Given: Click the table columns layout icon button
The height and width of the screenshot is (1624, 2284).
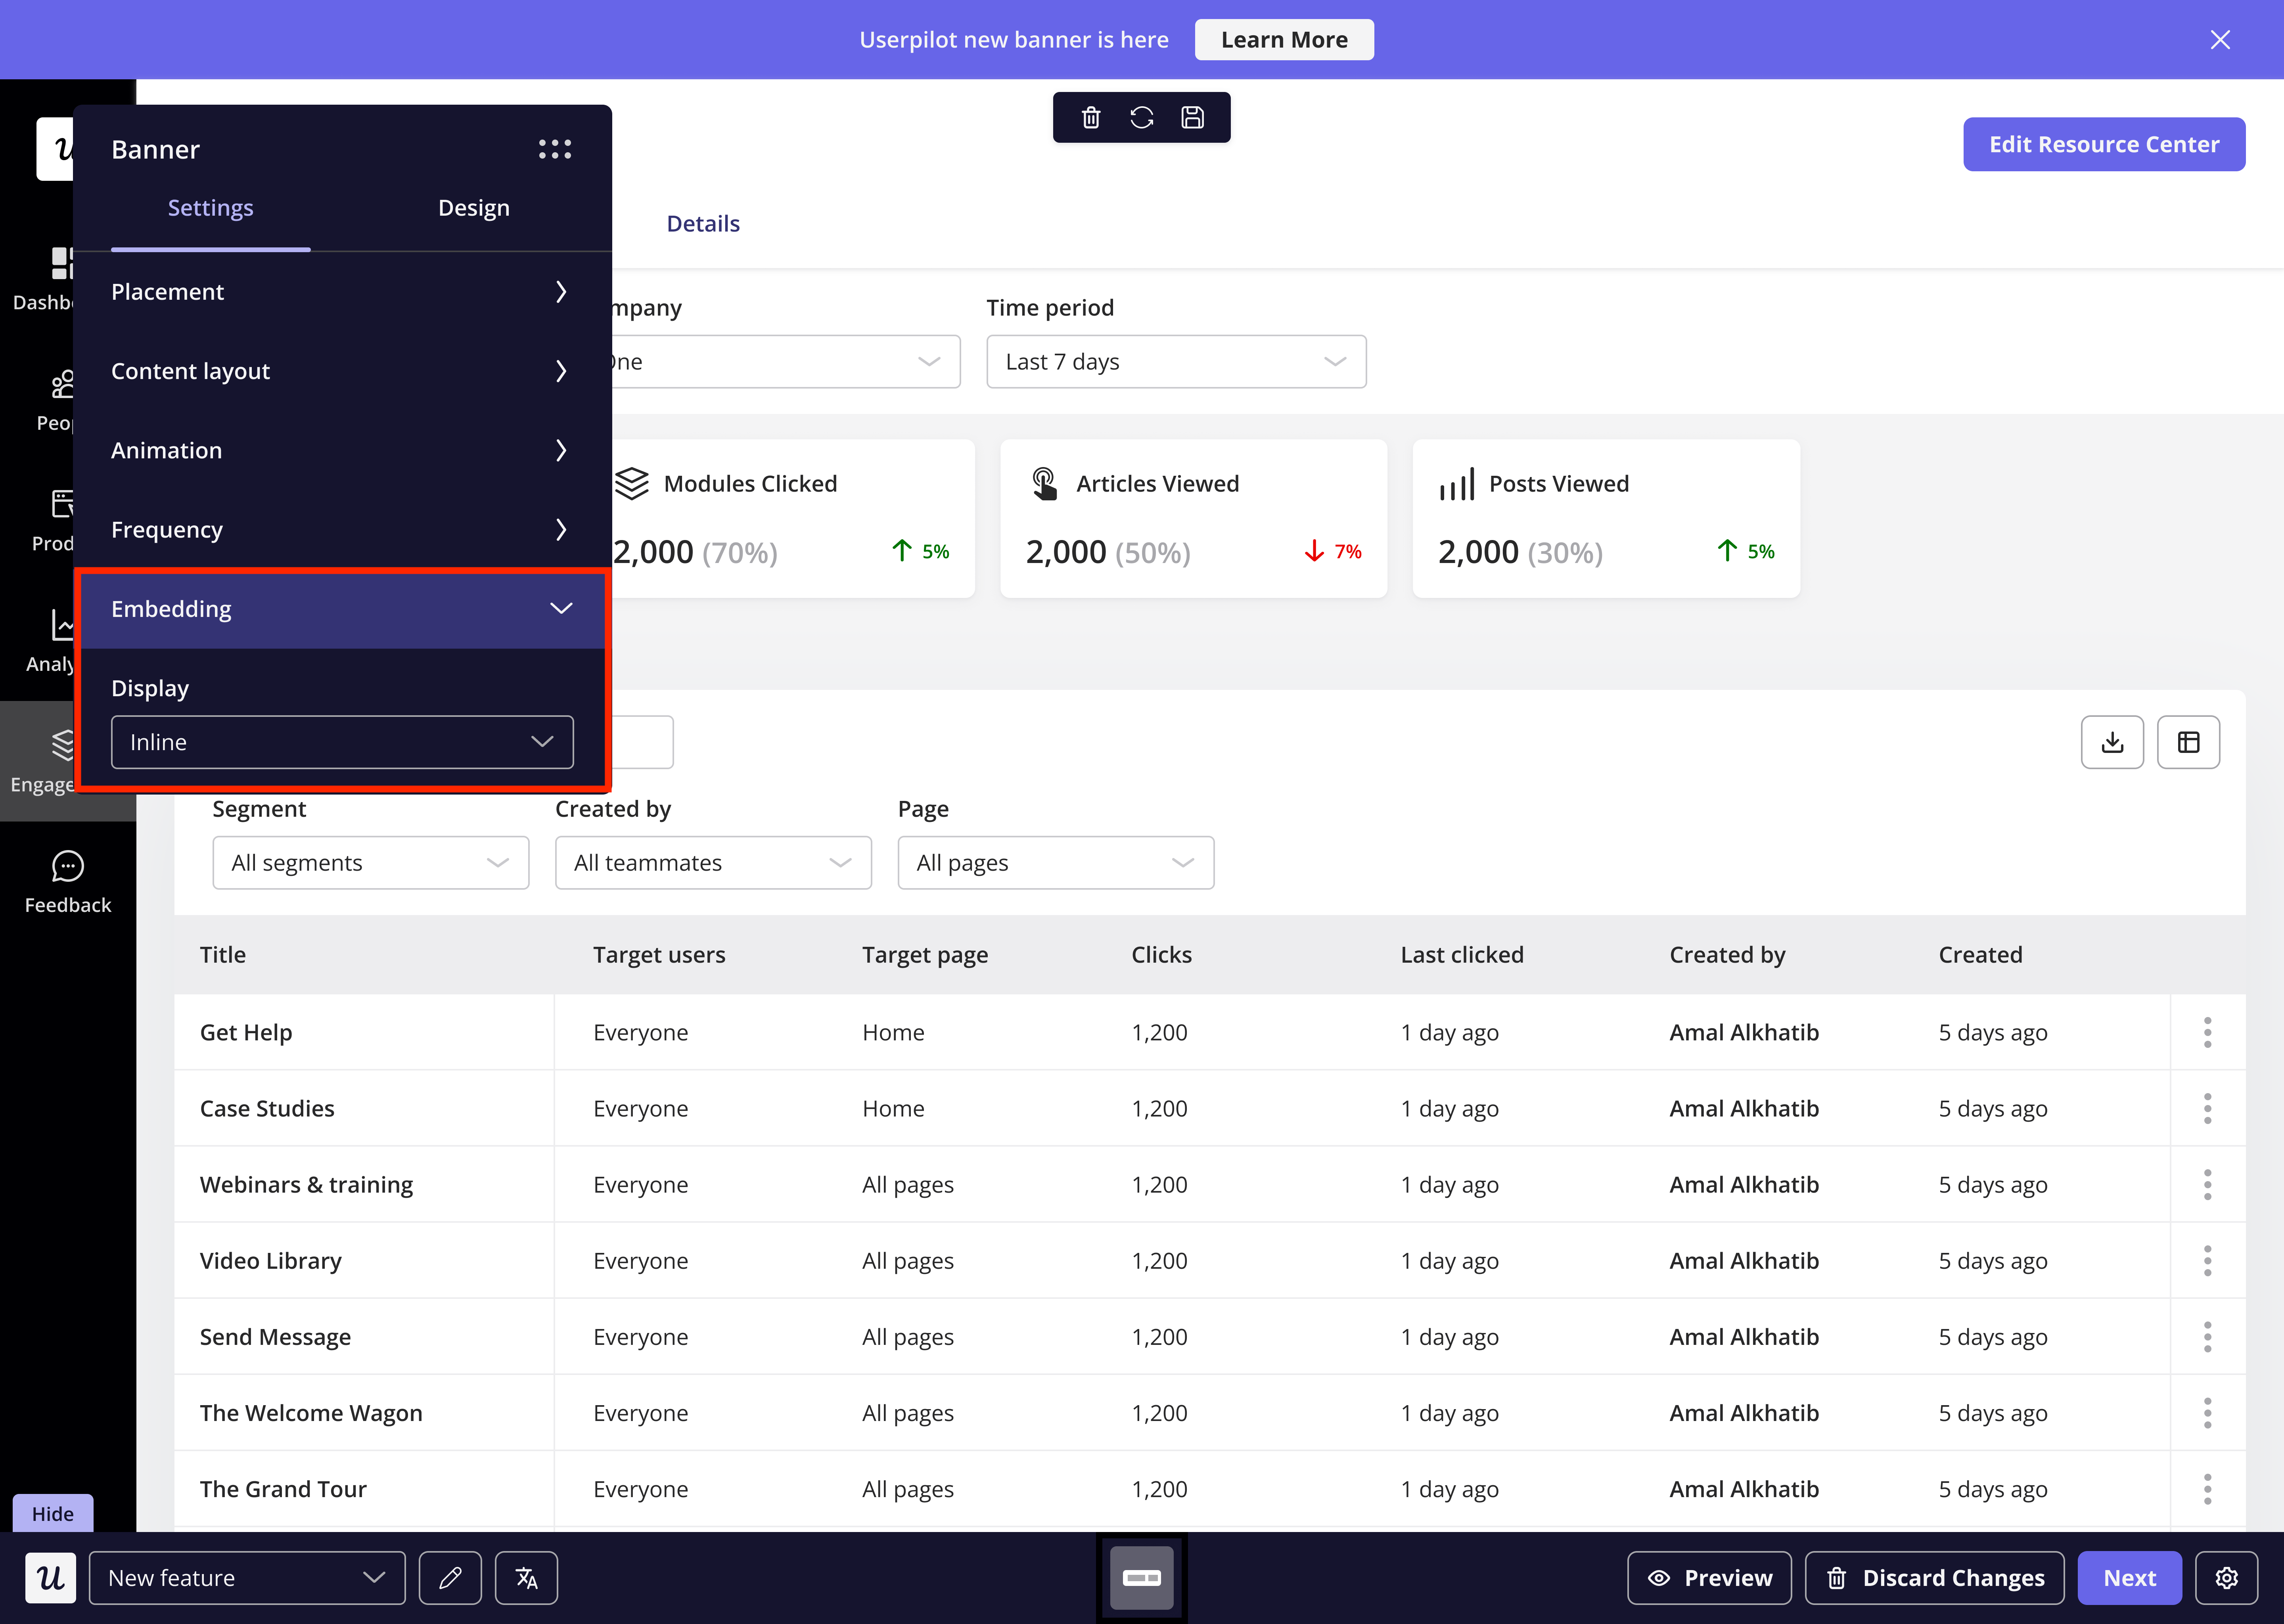Looking at the screenshot, I should coord(2188,742).
